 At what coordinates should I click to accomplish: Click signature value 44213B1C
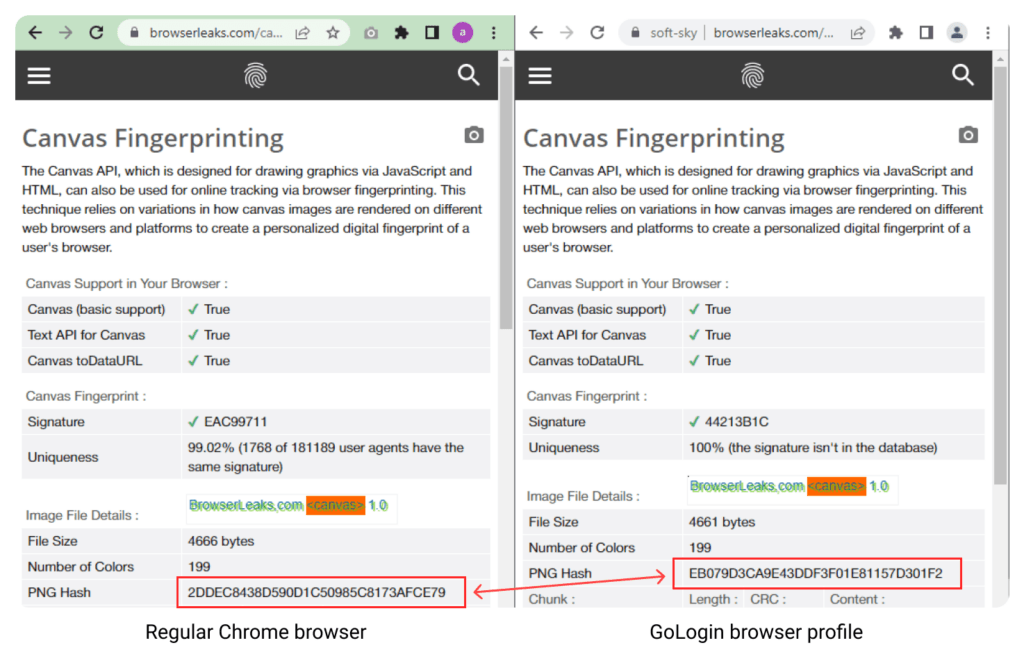coord(737,422)
